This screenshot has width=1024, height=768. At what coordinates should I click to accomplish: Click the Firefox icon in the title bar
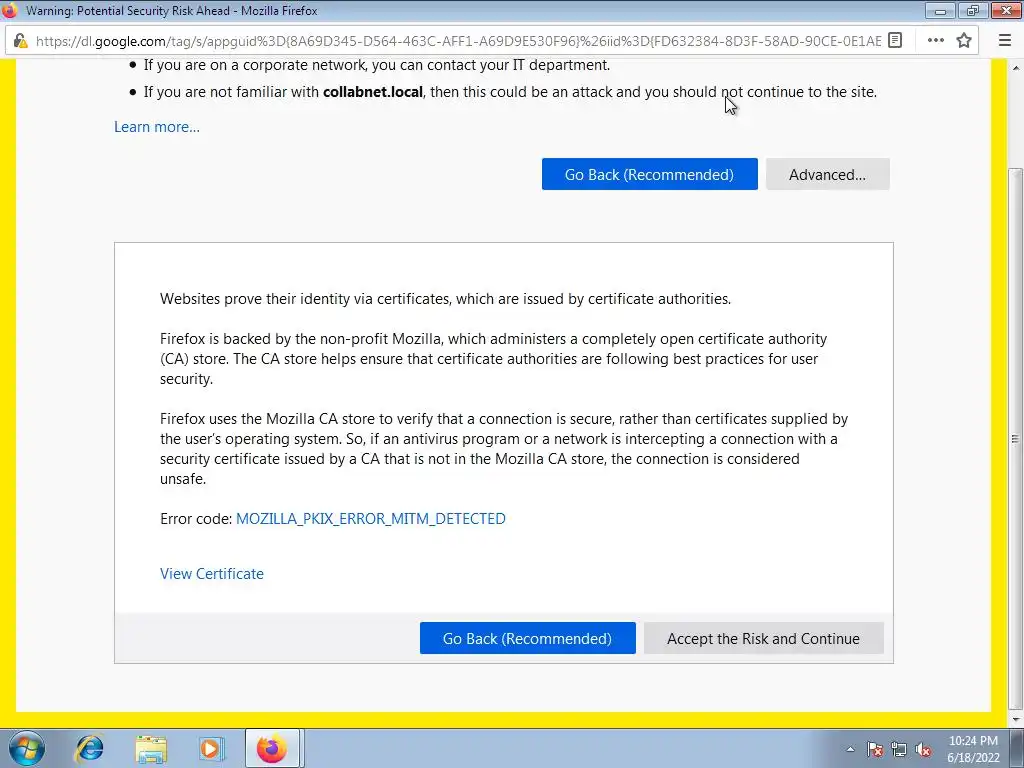[x=9, y=10]
